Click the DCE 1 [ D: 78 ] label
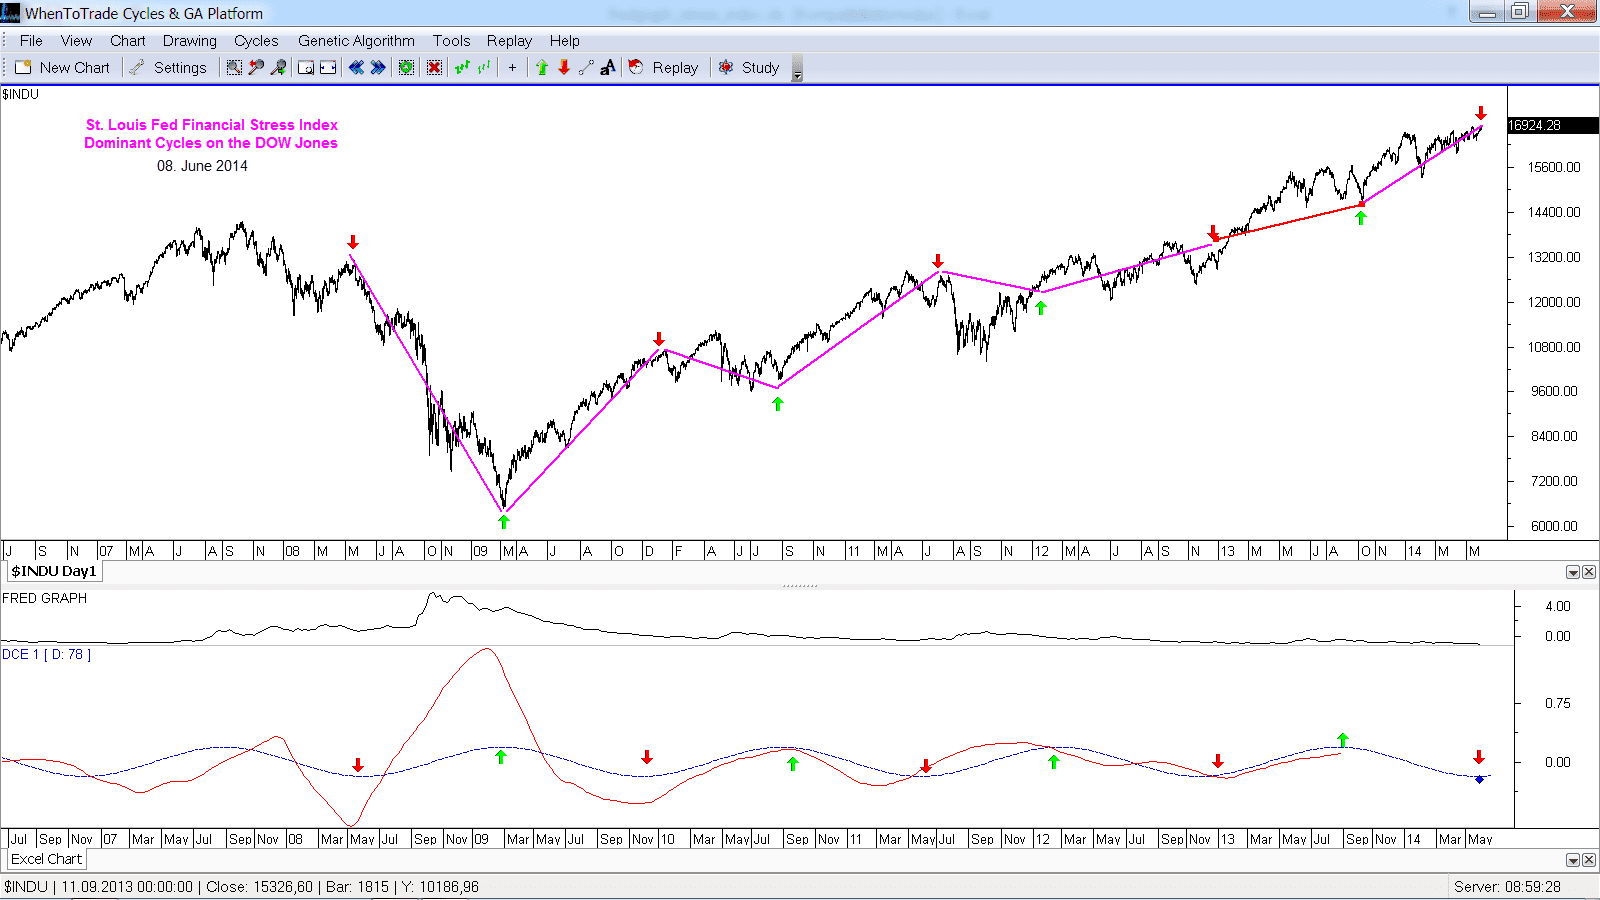This screenshot has width=1600, height=900. [46, 654]
